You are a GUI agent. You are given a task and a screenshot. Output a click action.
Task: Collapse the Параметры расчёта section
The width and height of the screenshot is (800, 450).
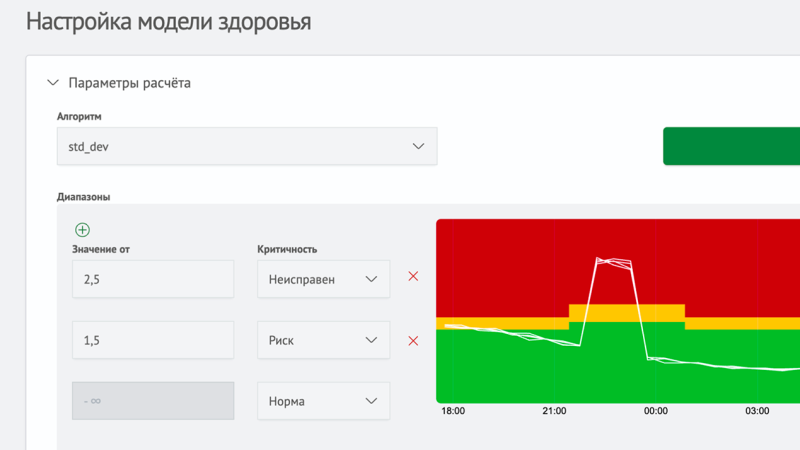[x=53, y=83]
